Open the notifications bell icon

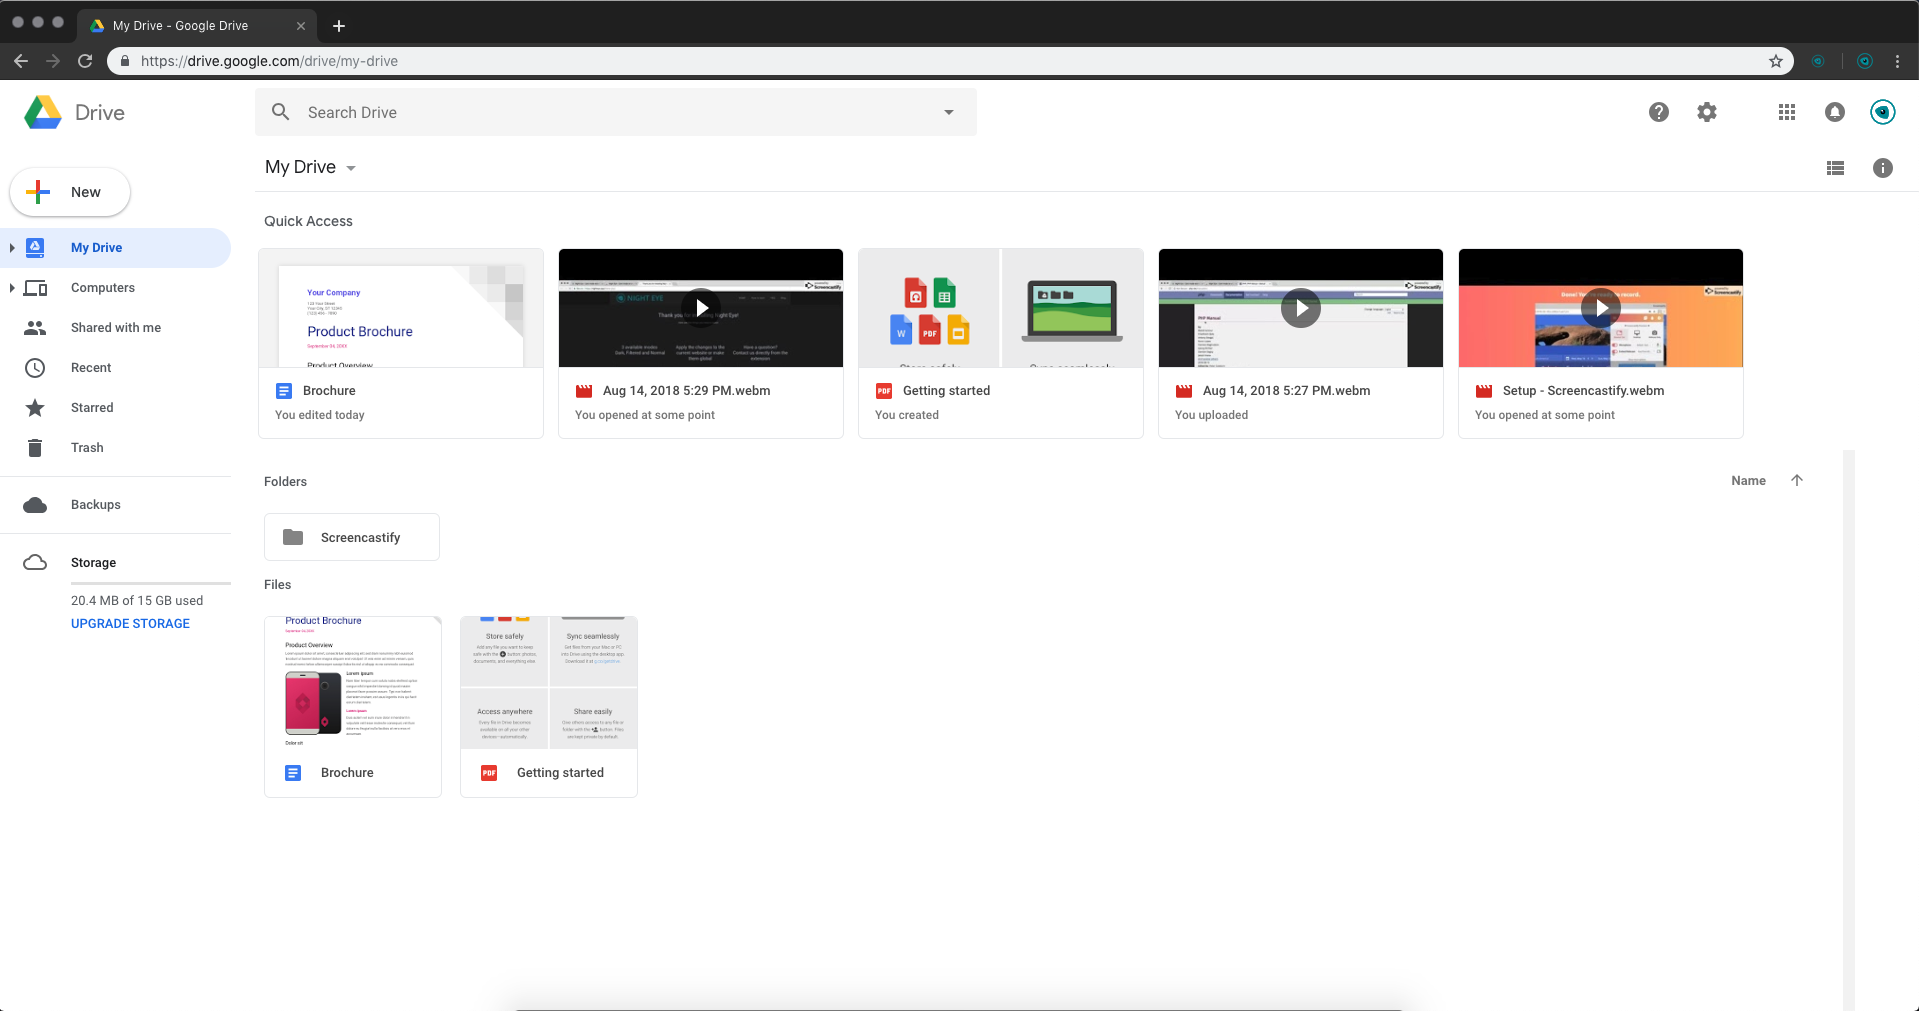pyautogui.click(x=1835, y=112)
